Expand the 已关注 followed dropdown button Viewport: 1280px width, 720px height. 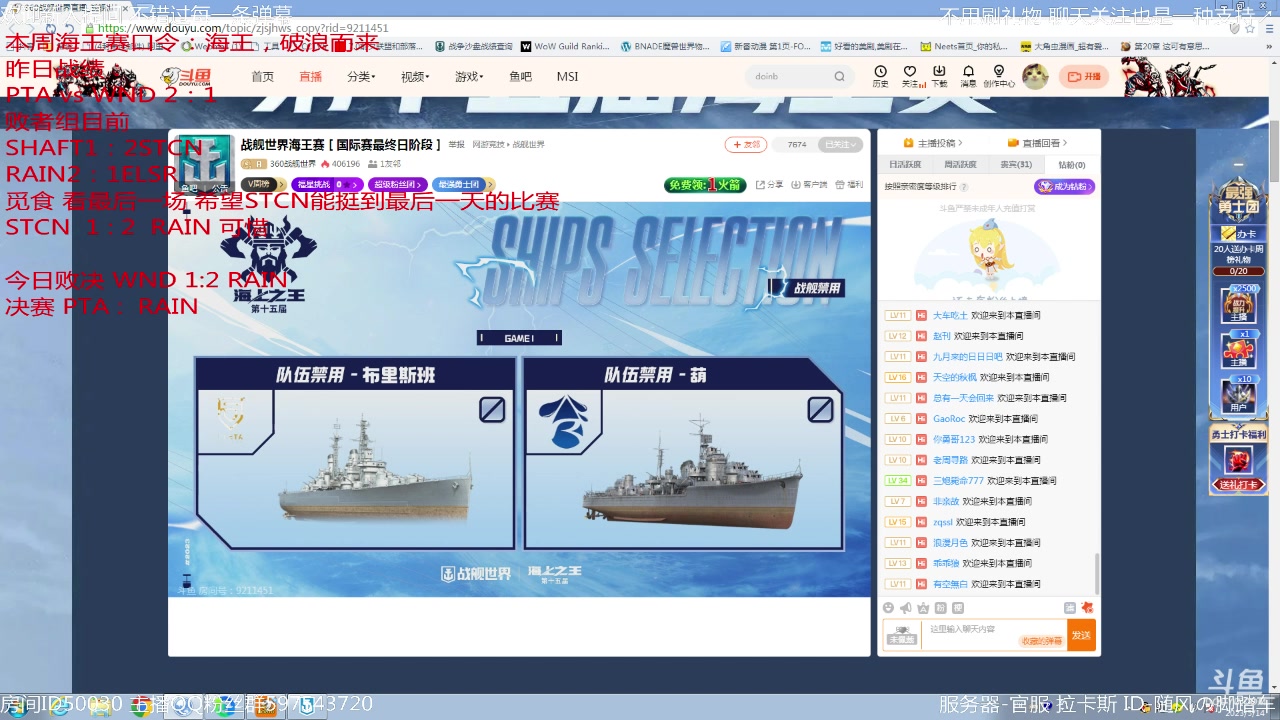[x=839, y=145]
